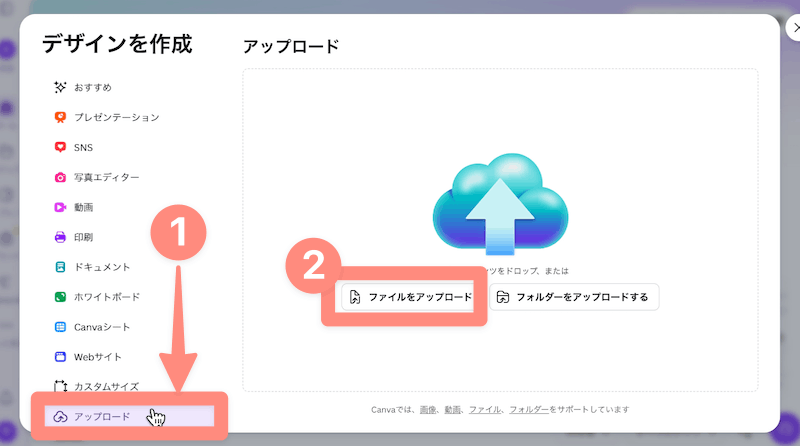Select the アップロード sidebar entry

click(129, 416)
